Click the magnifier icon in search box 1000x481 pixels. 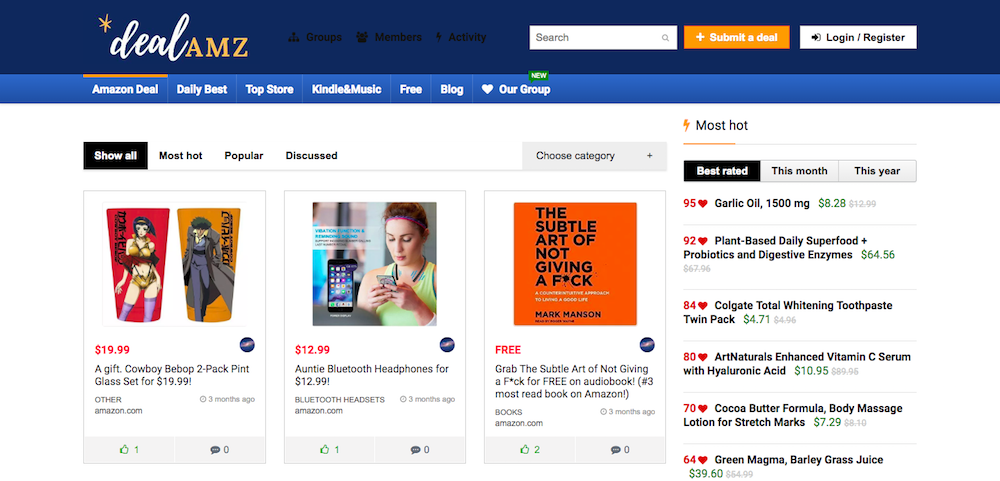665,38
